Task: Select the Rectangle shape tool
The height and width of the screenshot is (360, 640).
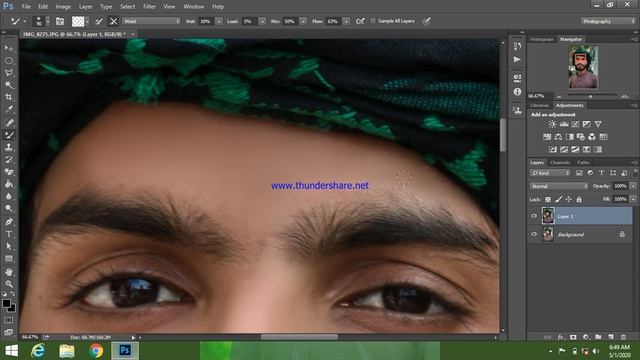Action: [9, 258]
